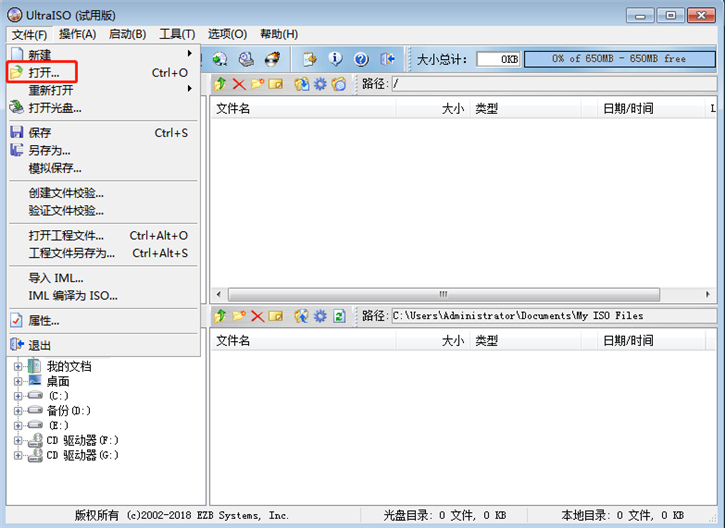Image resolution: width=725 pixels, height=528 pixels.
Task: Choose 打开光盘... menu item
Action: pyautogui.click(x=103, y=108)
